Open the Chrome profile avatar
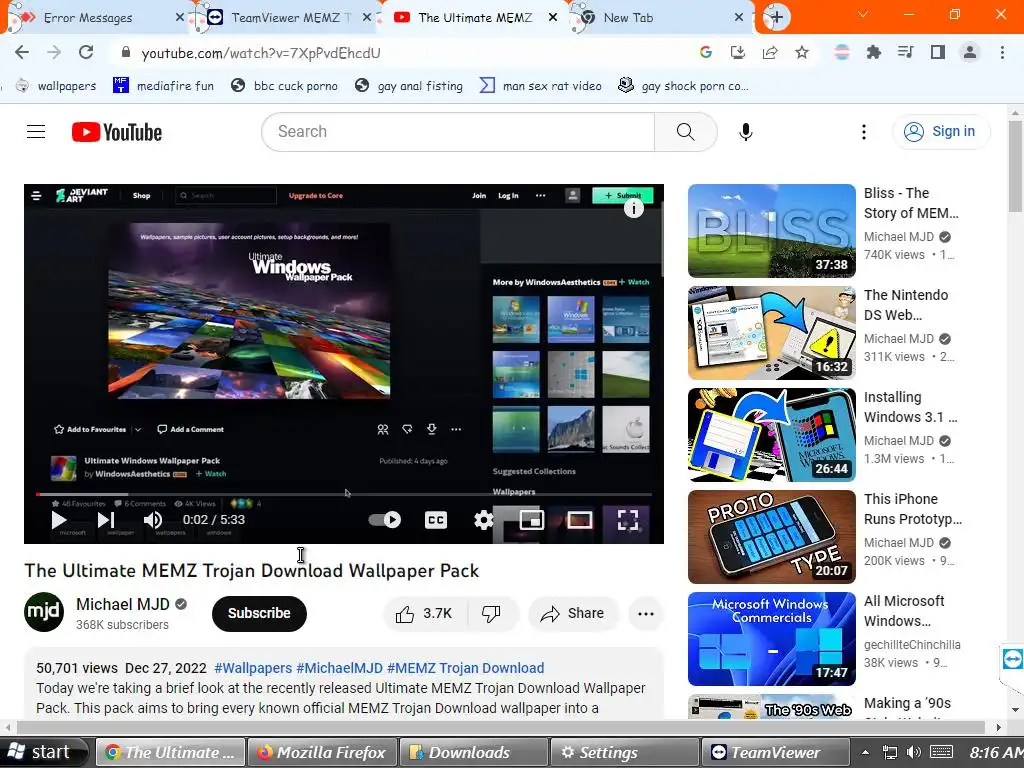1024x768 pixels. [x=970, y=52]
